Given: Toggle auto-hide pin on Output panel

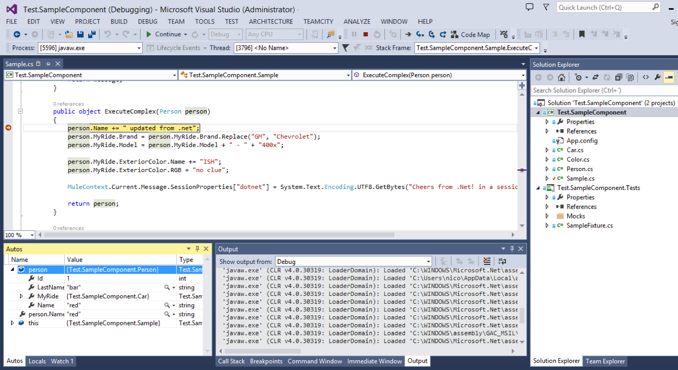Looking at the screenshot, I should (x=512, y=249).
